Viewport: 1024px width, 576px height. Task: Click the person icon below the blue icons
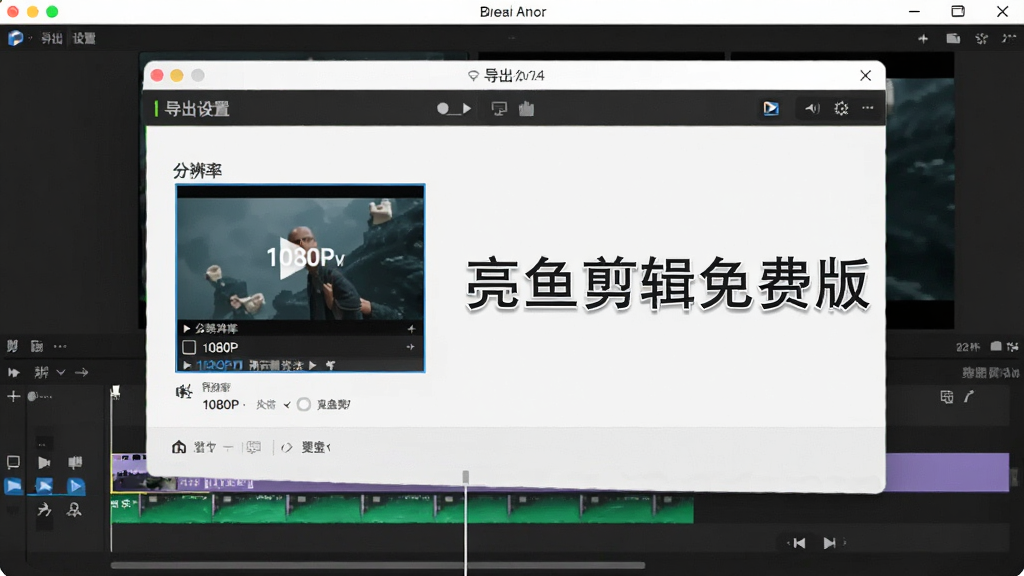(74, 509)
